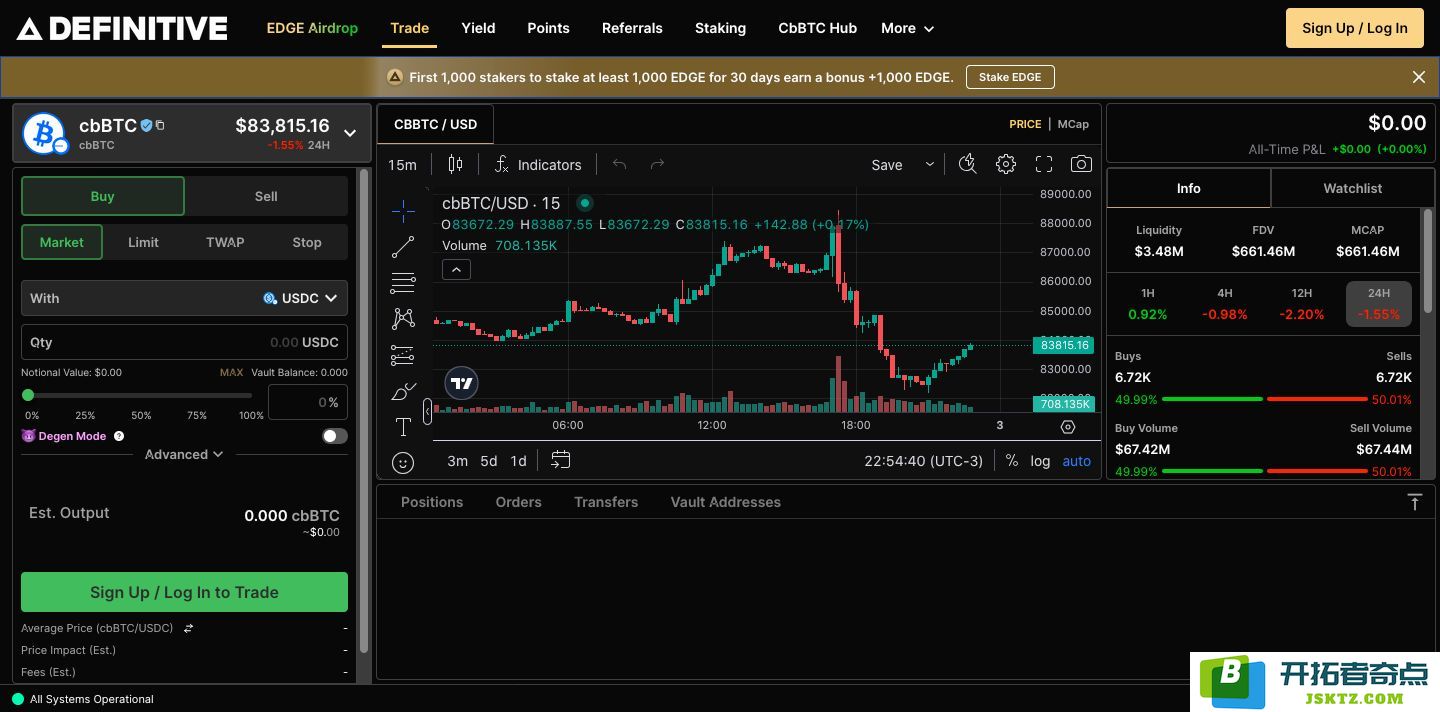Open the cbBTC token selector chevron
This screenshot has width=1440, height=712.
(x=350, y=132)
